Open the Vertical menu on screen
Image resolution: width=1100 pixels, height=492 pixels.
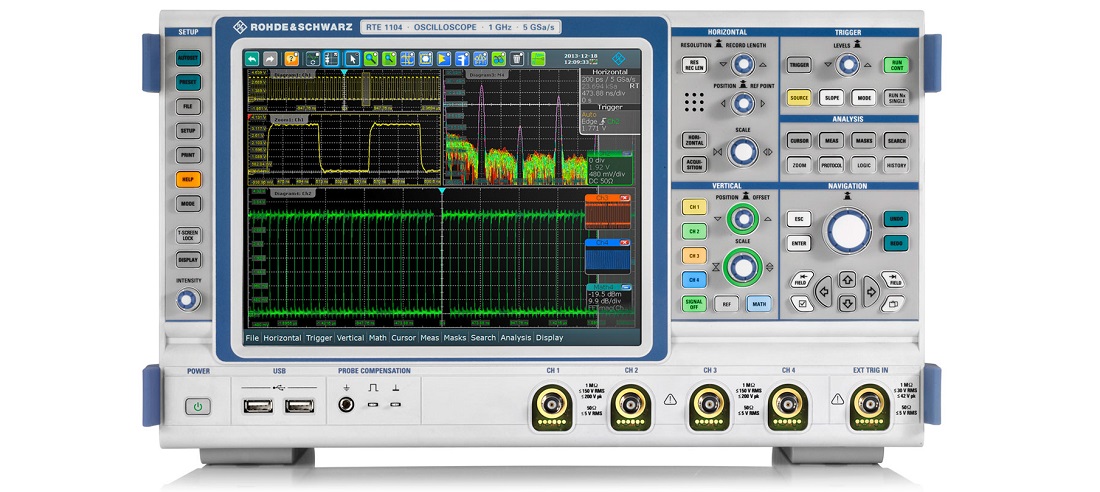click(350, 338)
